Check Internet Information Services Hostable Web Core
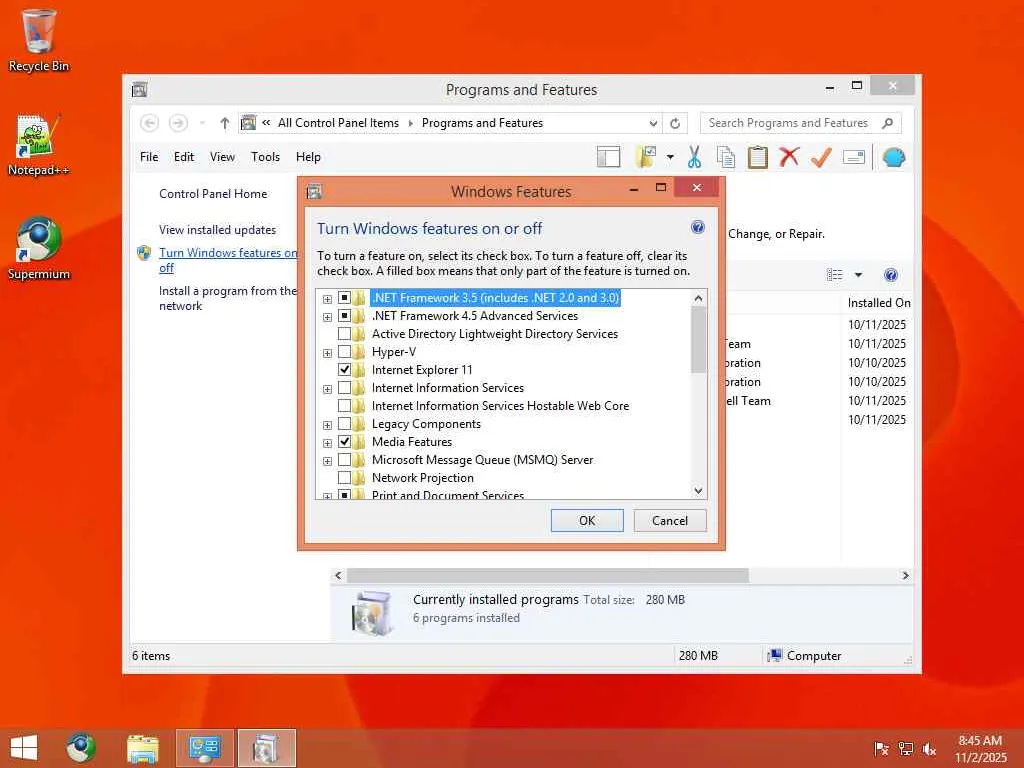1024x768 pixels. (344, 406)
